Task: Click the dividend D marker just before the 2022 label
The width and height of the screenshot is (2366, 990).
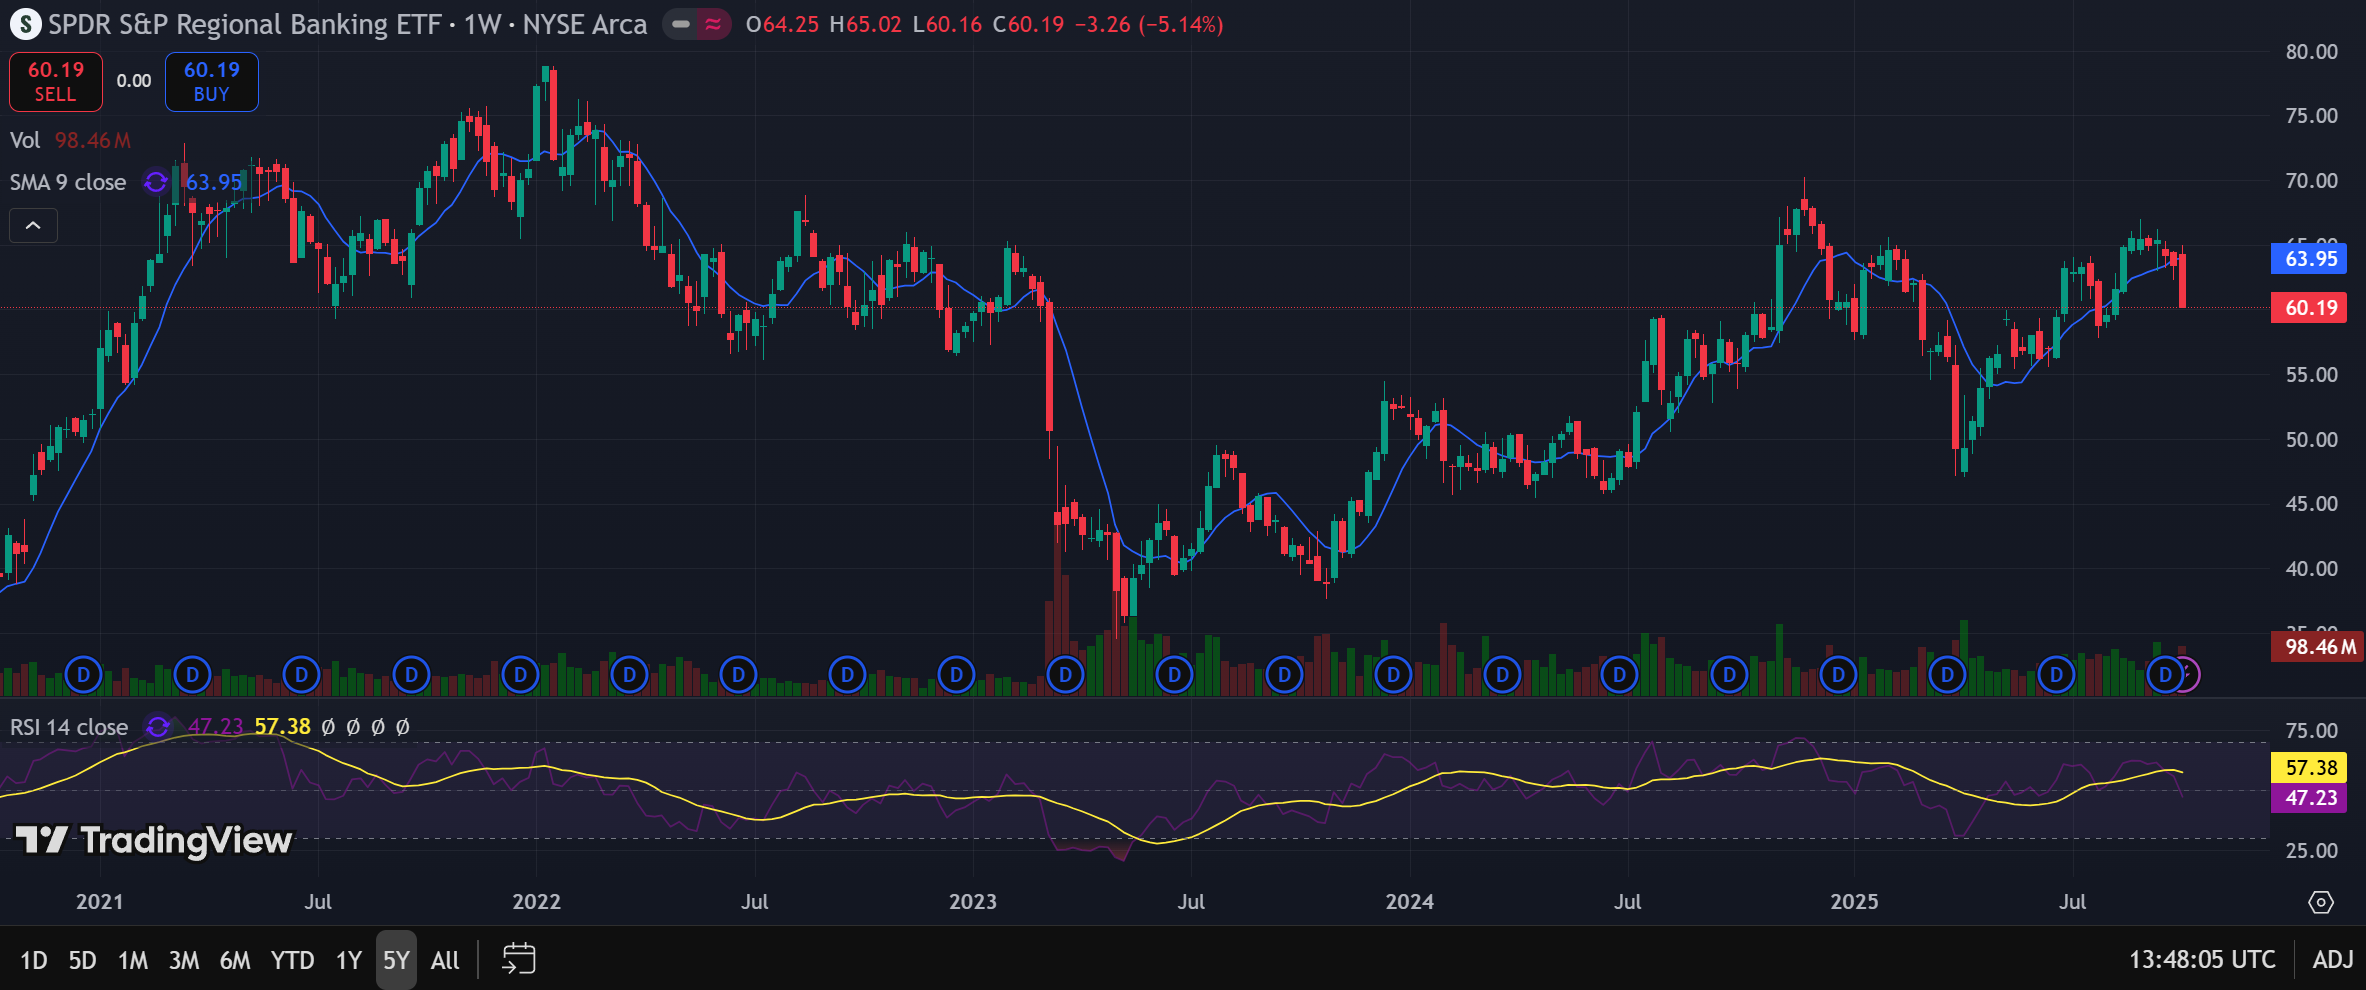Action: [520, 675]
